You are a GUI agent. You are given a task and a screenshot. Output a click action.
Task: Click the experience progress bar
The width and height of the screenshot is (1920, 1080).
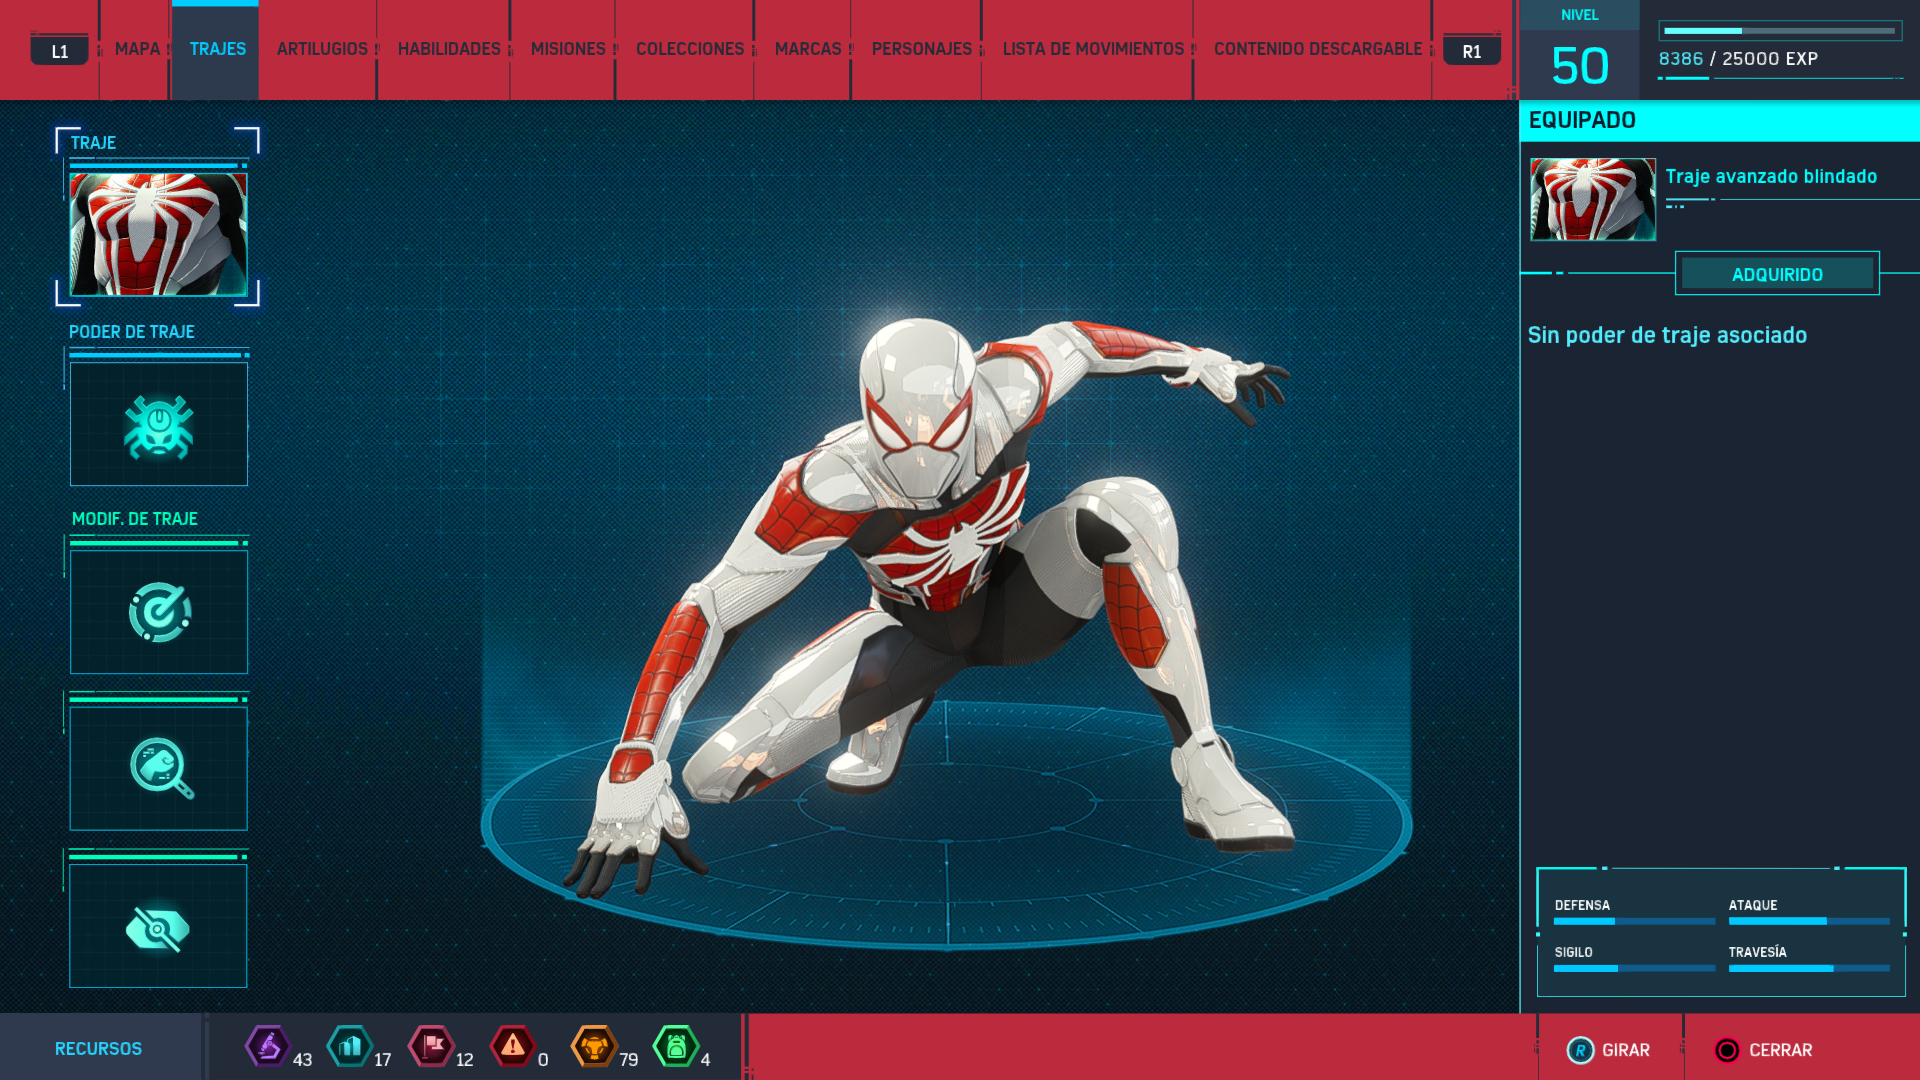[x=1779, y=31]
